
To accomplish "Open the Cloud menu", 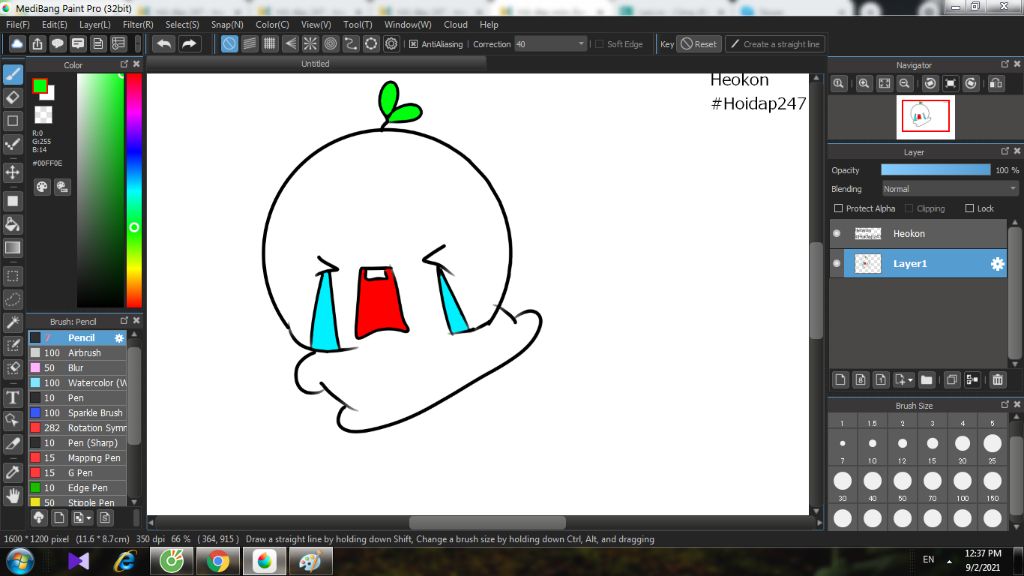I will (455, 24).
